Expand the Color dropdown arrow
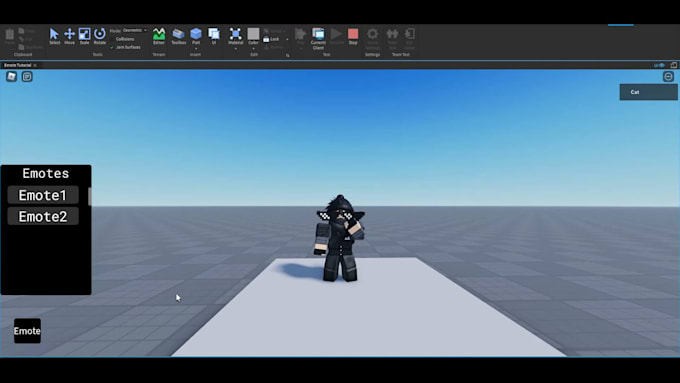This screenshot has height=383, width=680. 253,49
